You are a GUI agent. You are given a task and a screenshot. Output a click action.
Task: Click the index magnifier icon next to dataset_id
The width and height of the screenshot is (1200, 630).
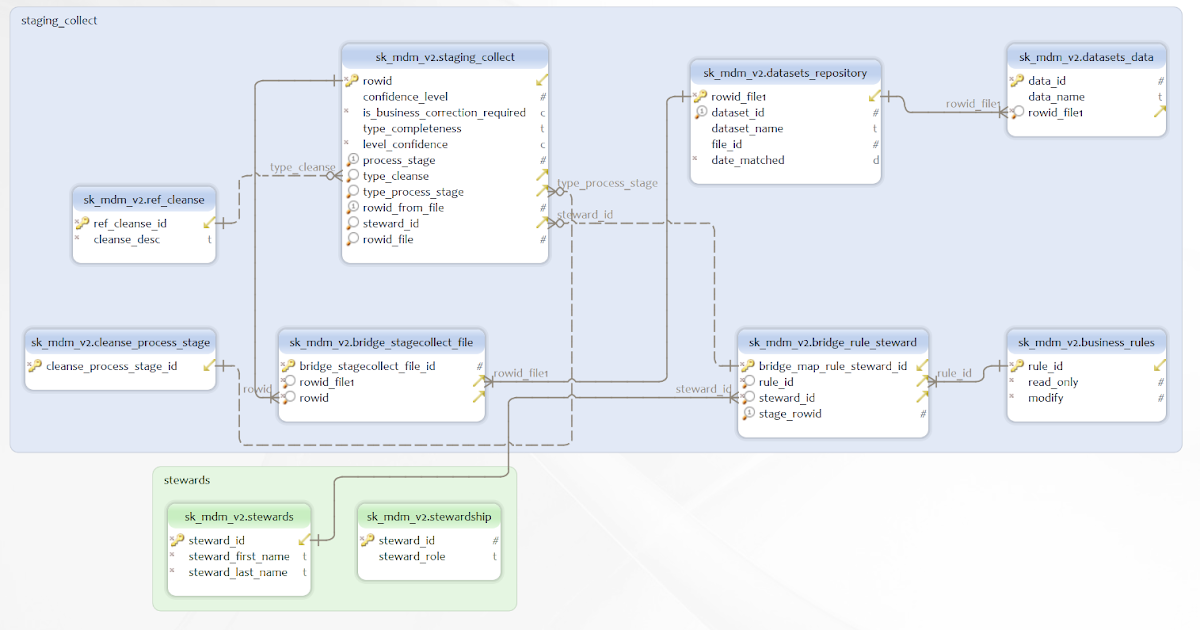coord(703,112)
